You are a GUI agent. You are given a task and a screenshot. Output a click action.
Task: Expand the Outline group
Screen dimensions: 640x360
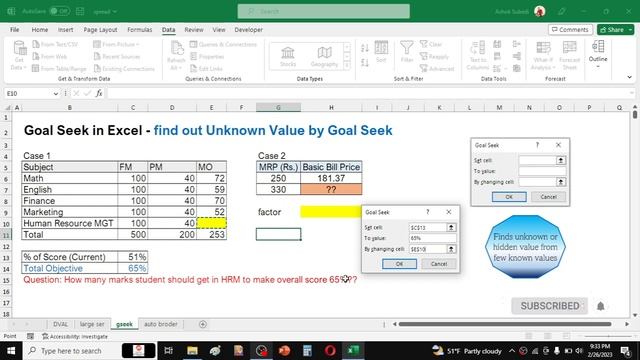[598, 54]
